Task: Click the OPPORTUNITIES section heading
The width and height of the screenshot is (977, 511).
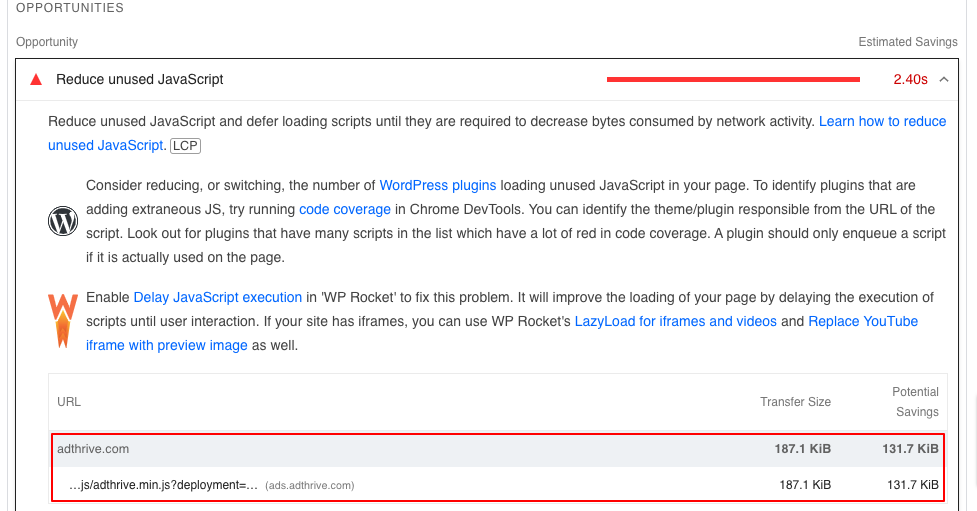Action: [70, 8]
